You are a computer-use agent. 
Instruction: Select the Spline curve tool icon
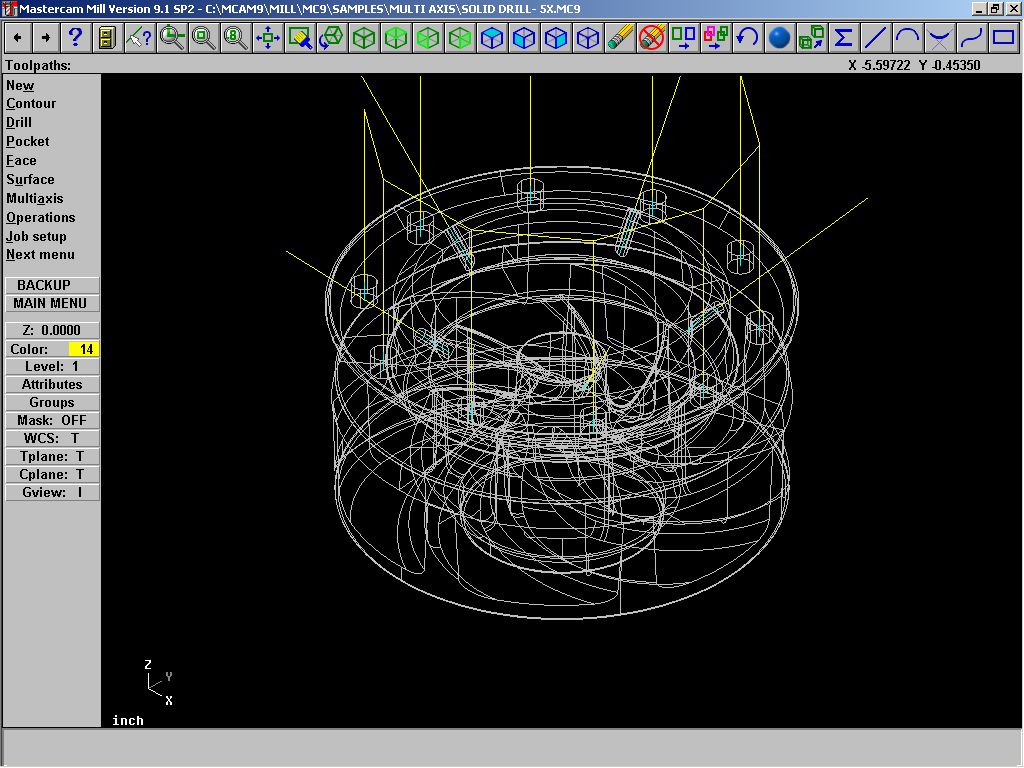click(972, 37)
